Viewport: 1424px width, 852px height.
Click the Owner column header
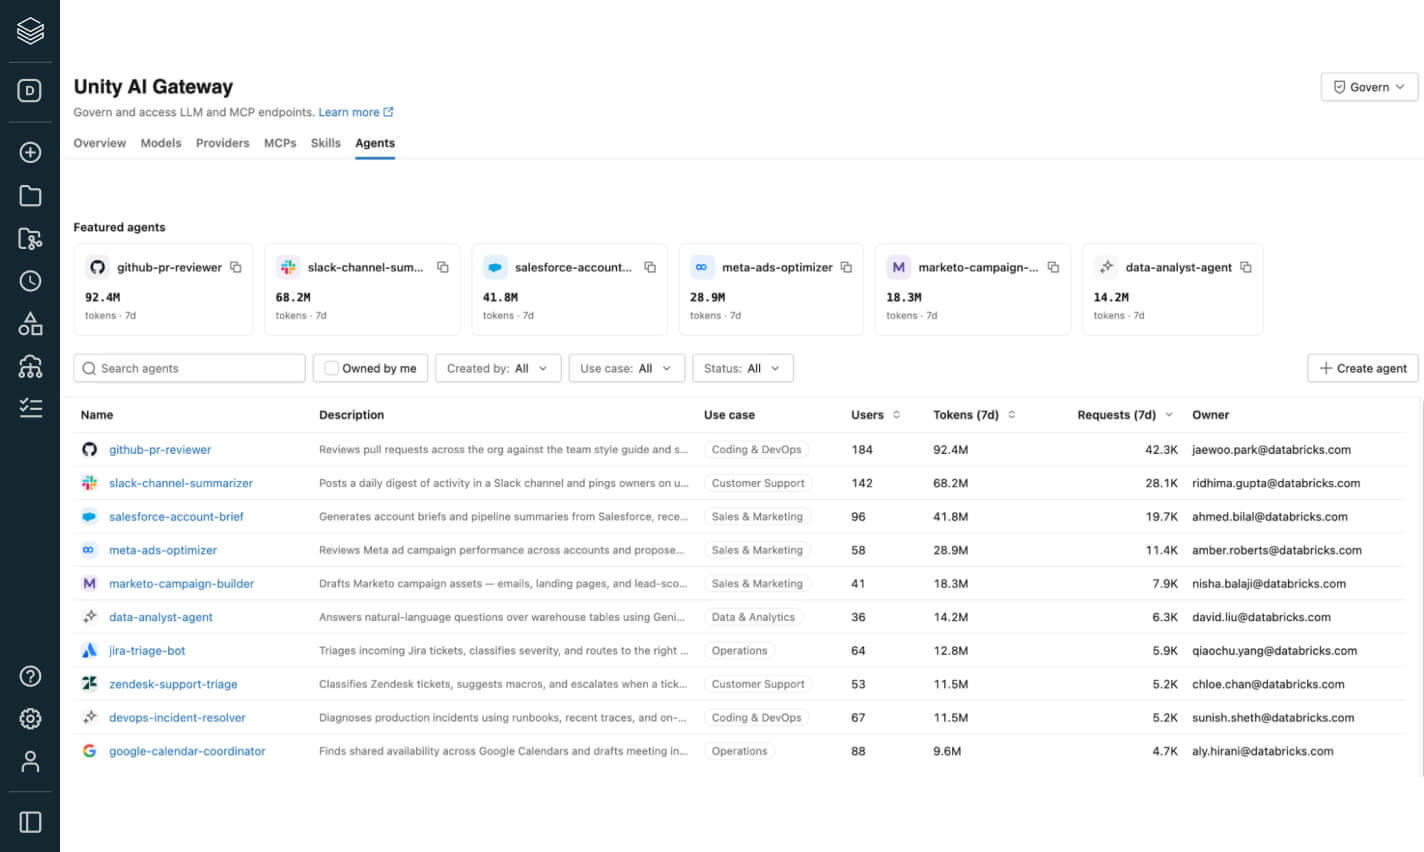pyautogui.click(x=1210, y=415)
